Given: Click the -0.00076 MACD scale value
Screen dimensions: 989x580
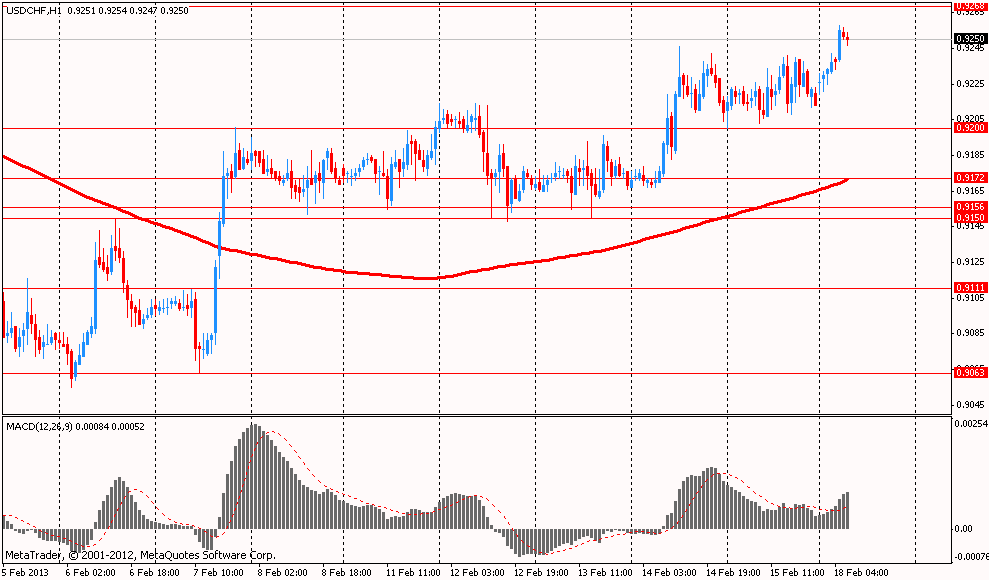Looking at the screenshot, I should (x=973, y=556).
